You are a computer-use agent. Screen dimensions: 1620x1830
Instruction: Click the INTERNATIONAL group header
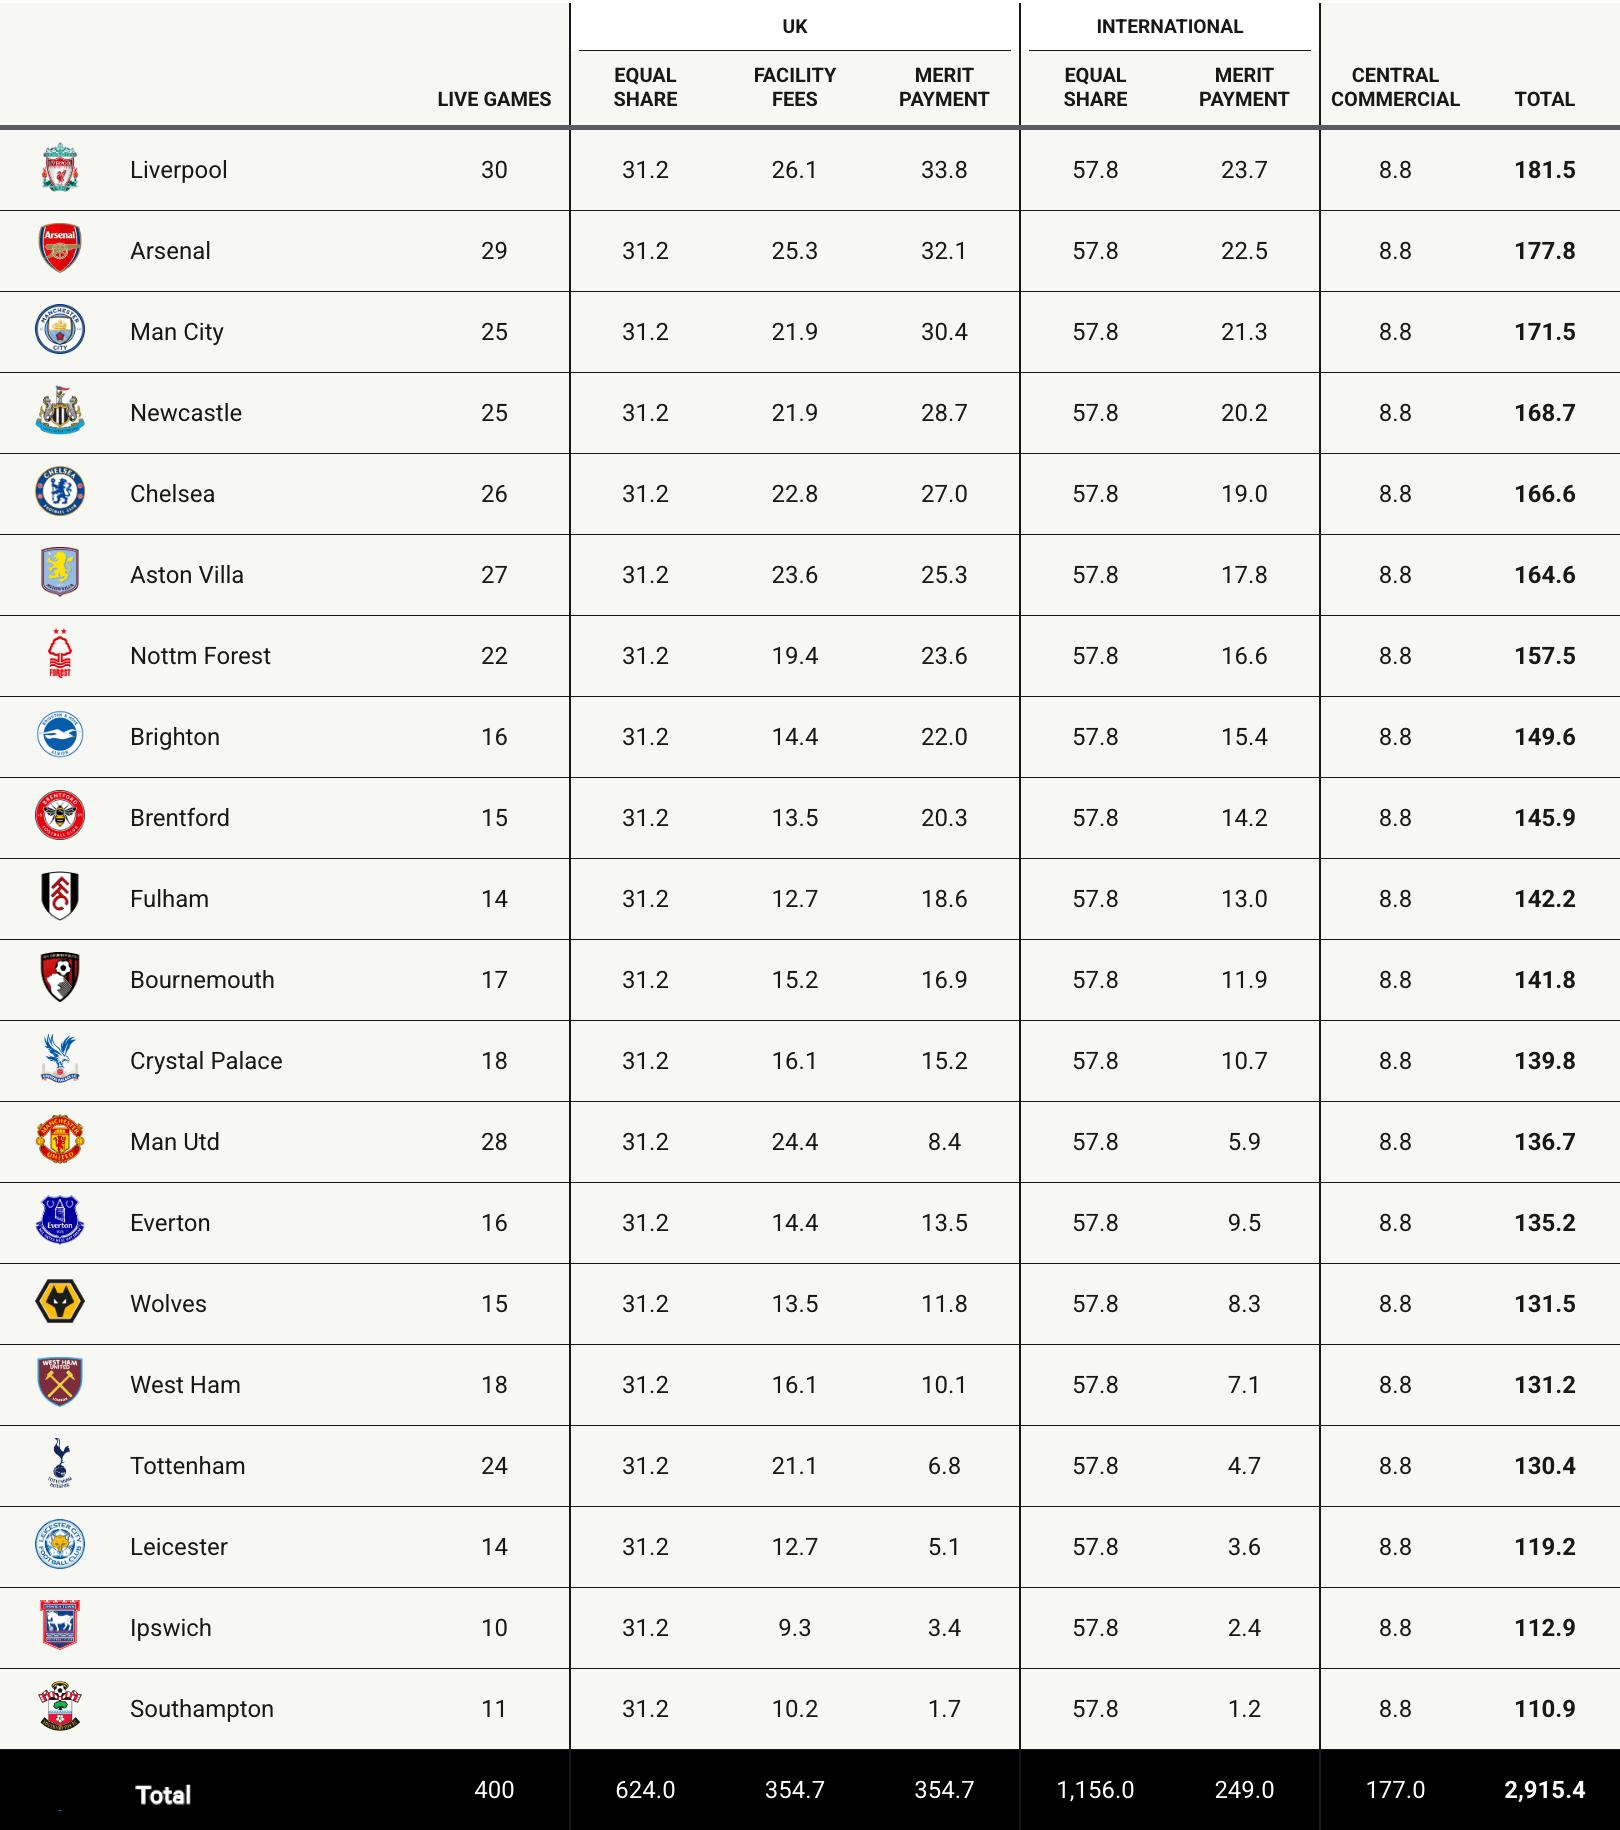(x=1169, y=27)
